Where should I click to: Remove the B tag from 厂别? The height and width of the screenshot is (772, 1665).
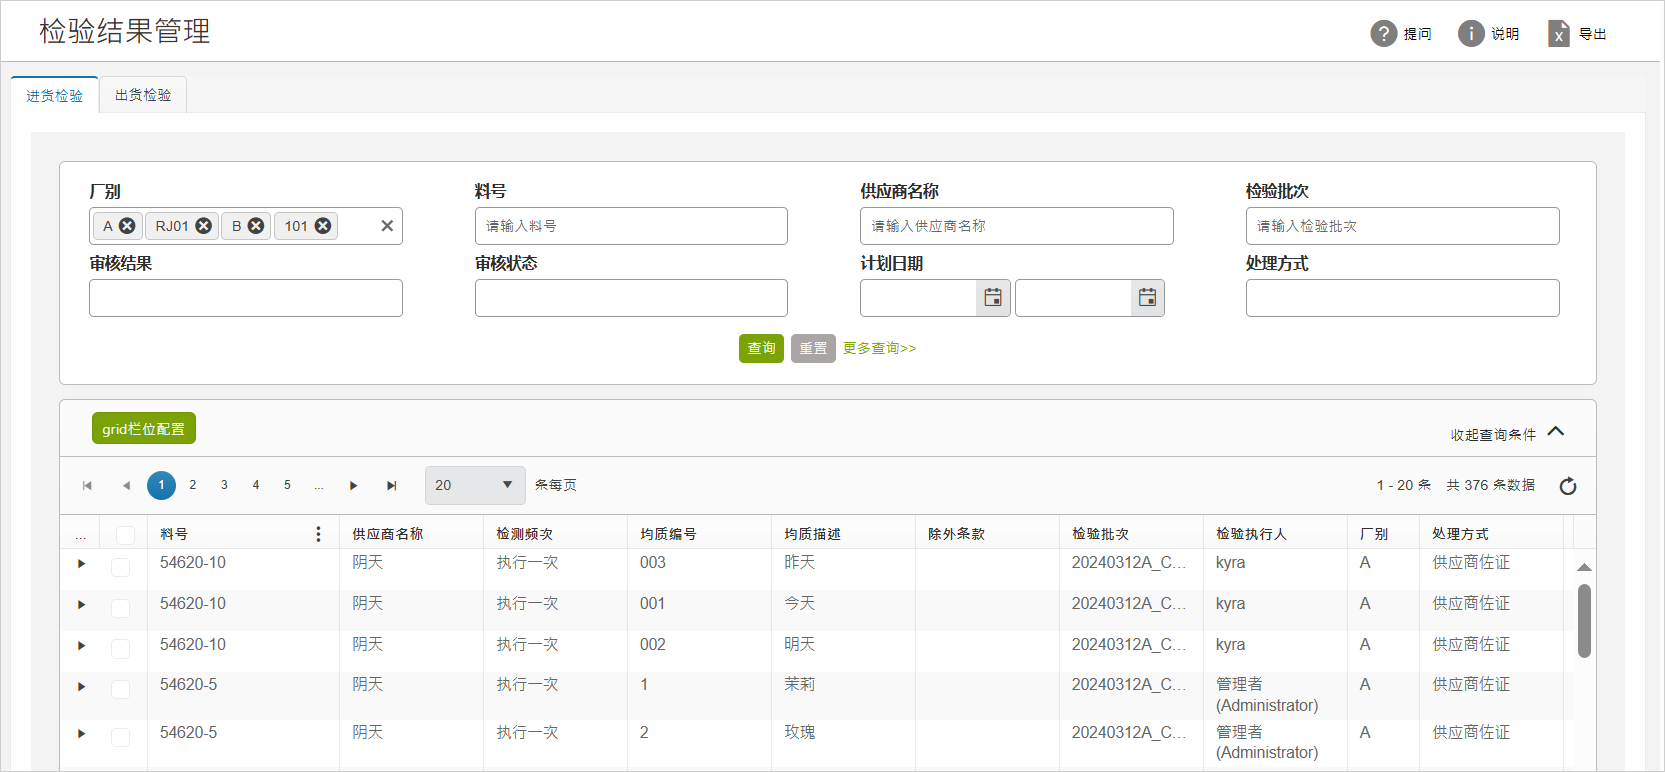tap(256, 226)
